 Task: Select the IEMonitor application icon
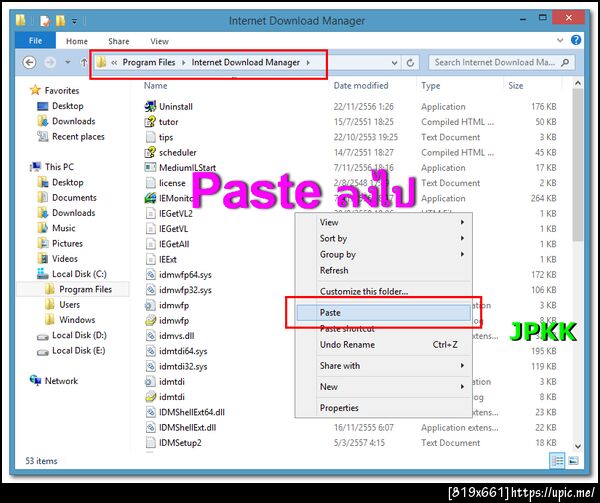point(150,198)
